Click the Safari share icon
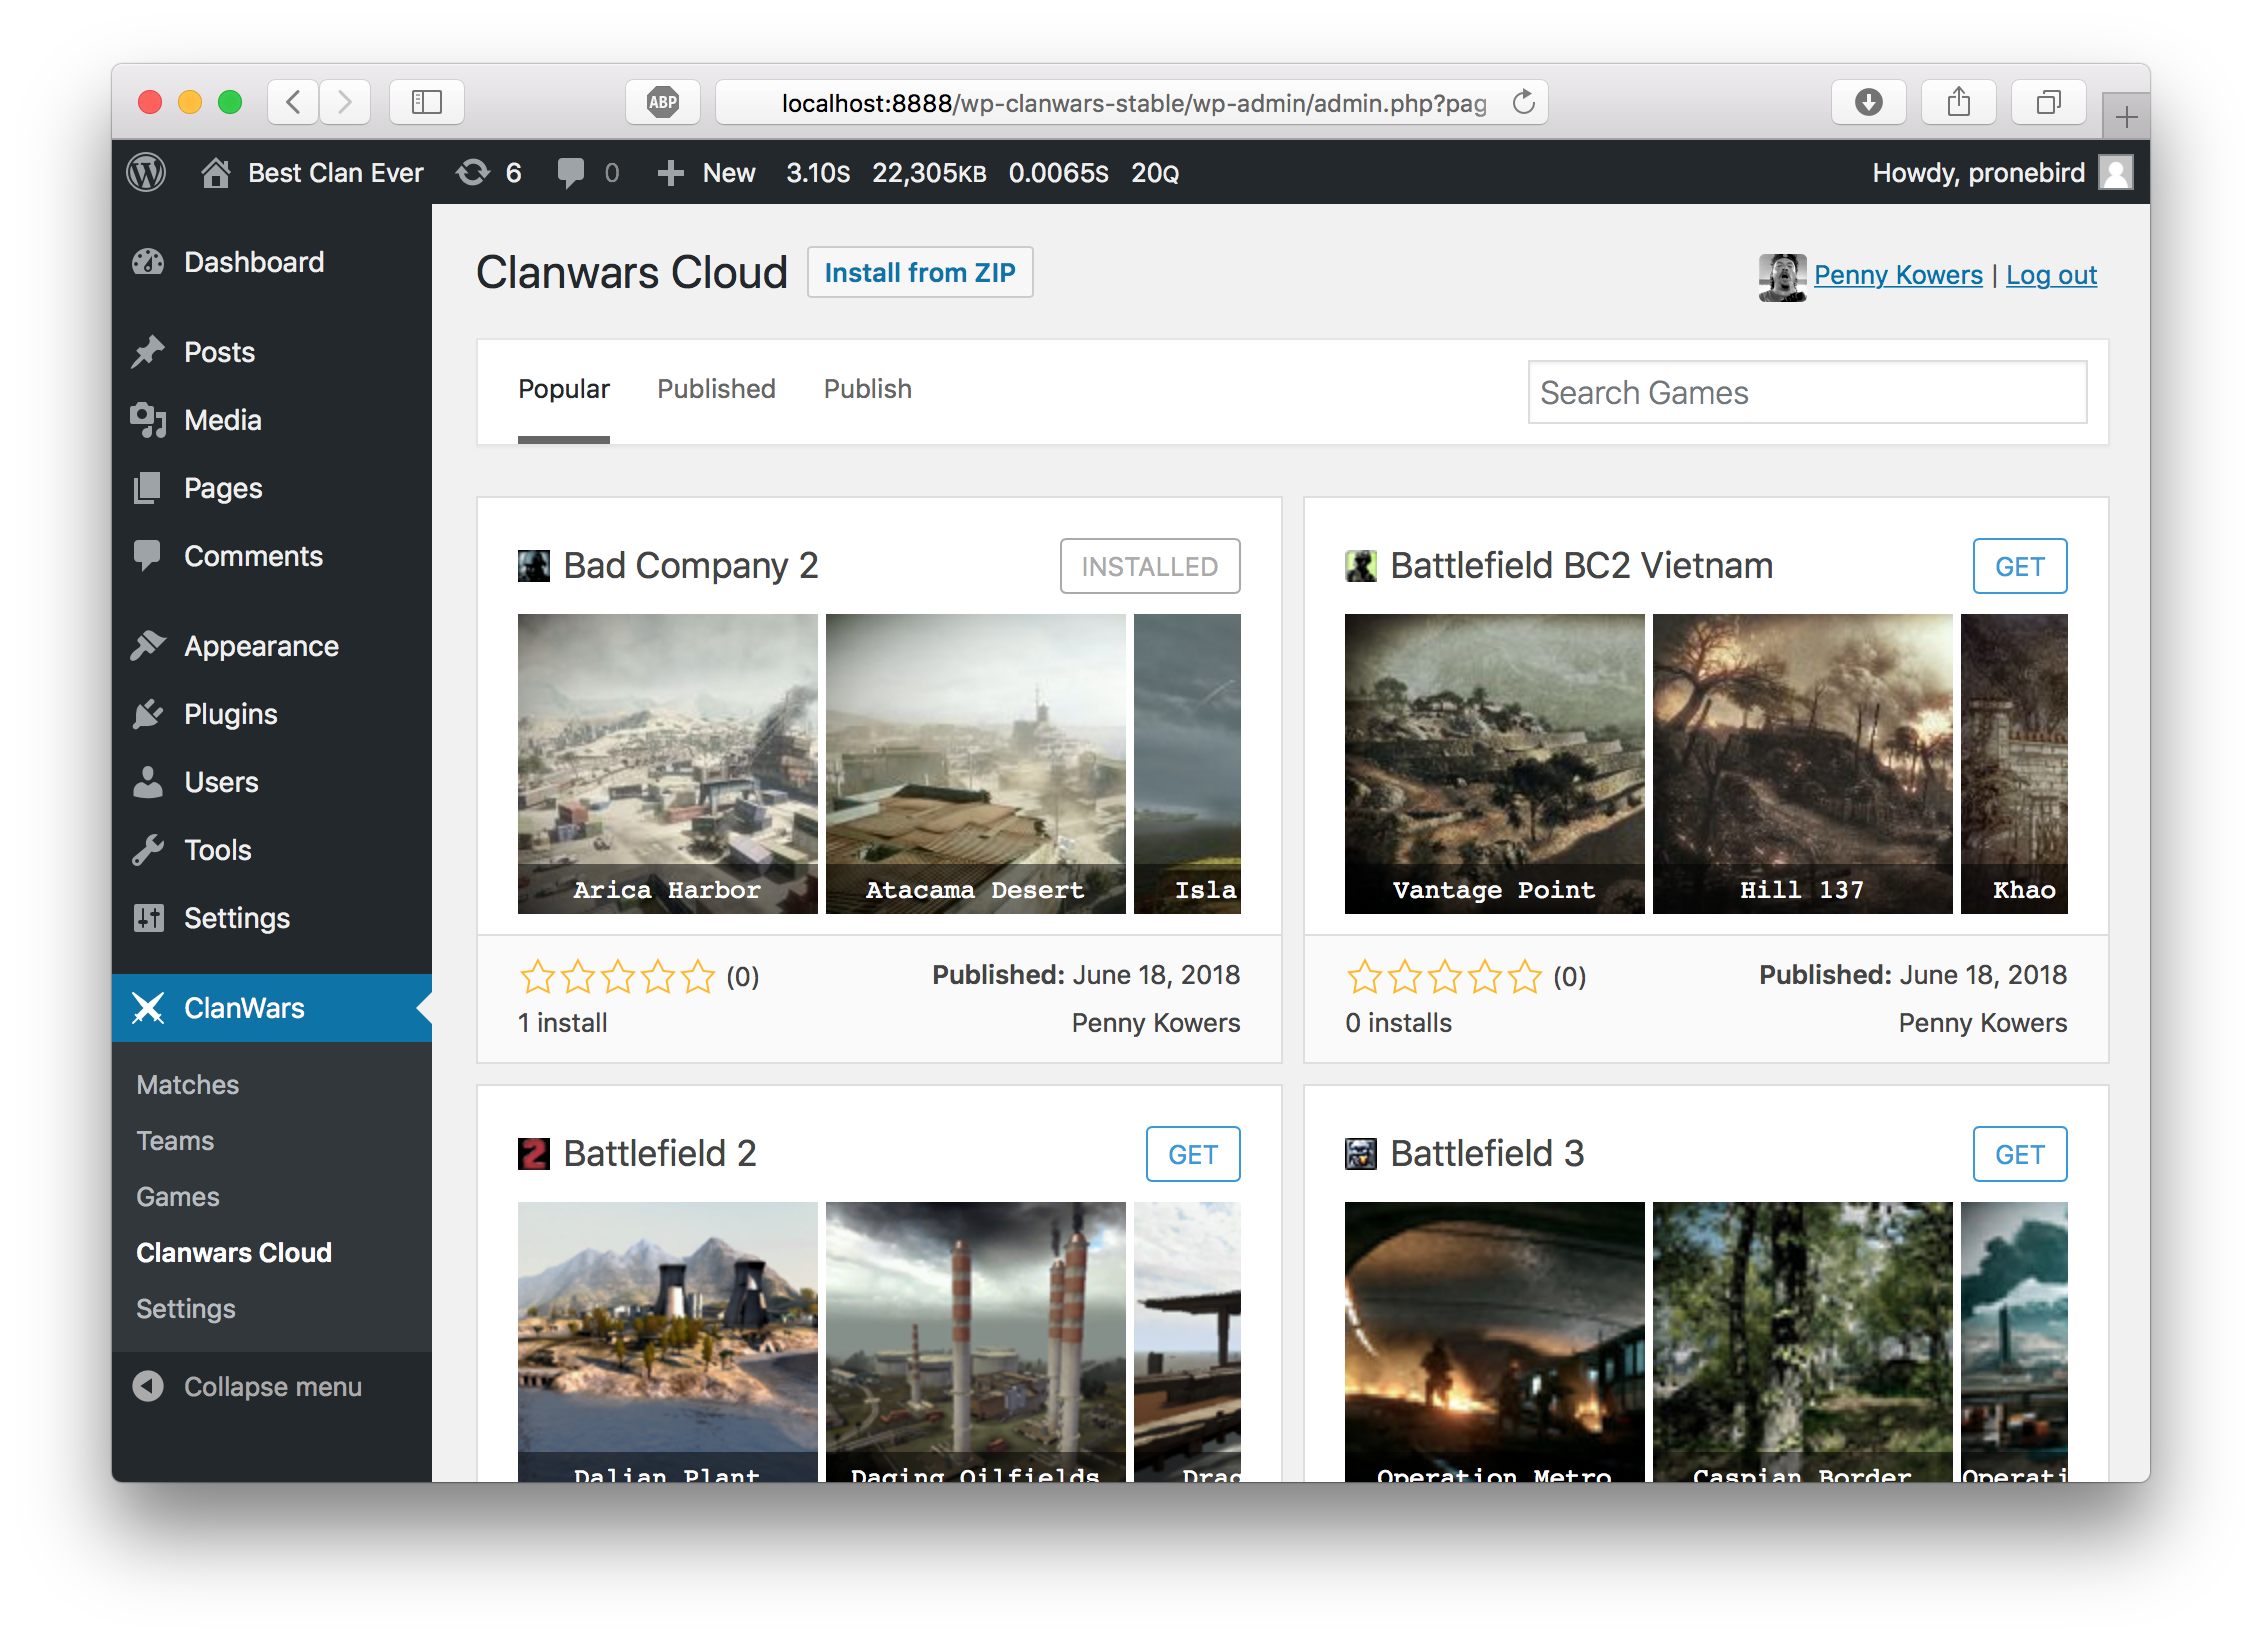 [x=1958, y=102]
